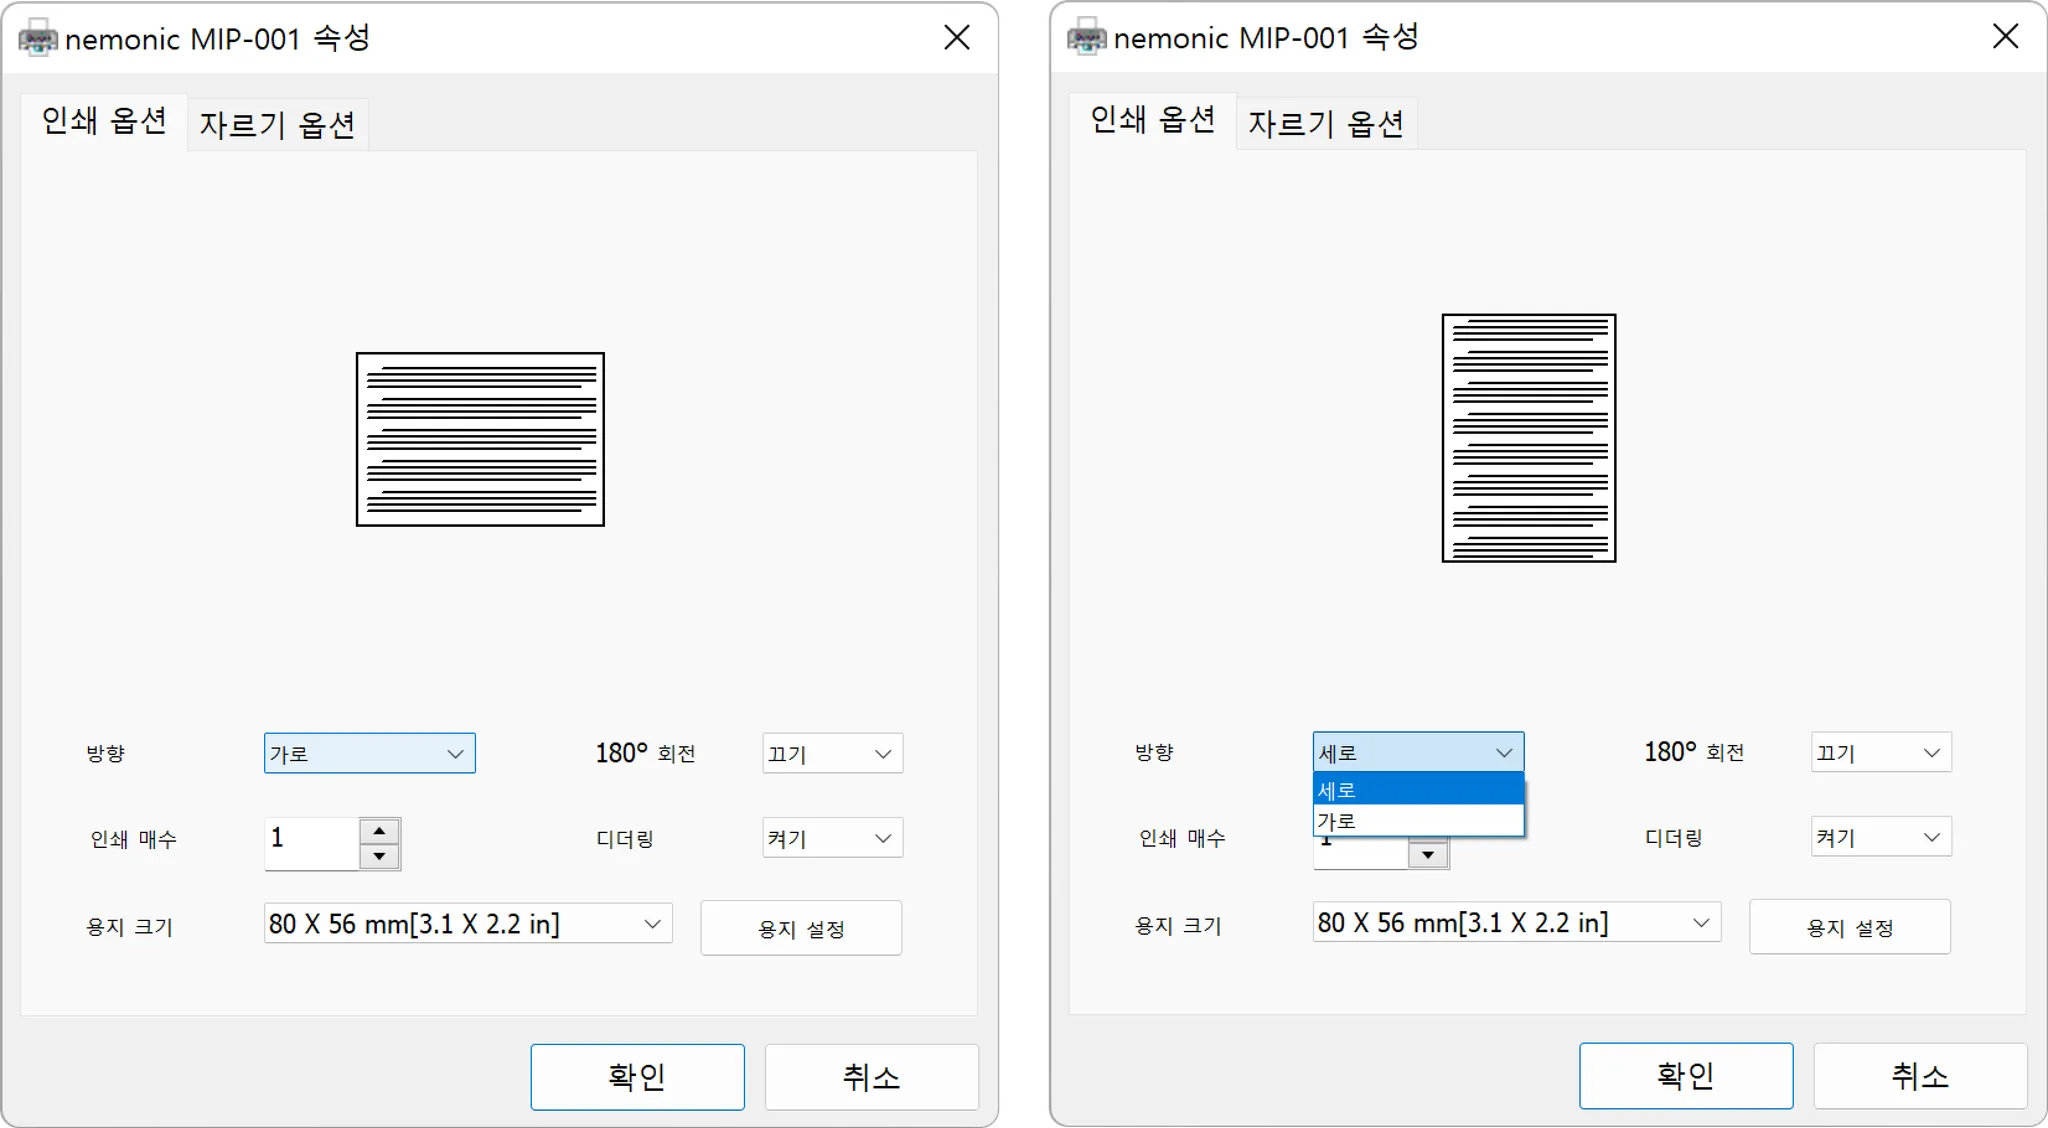Click the printer icon in right dialog title
This screenshot has width=2048, height=1128.
[x=1086, y=38]
